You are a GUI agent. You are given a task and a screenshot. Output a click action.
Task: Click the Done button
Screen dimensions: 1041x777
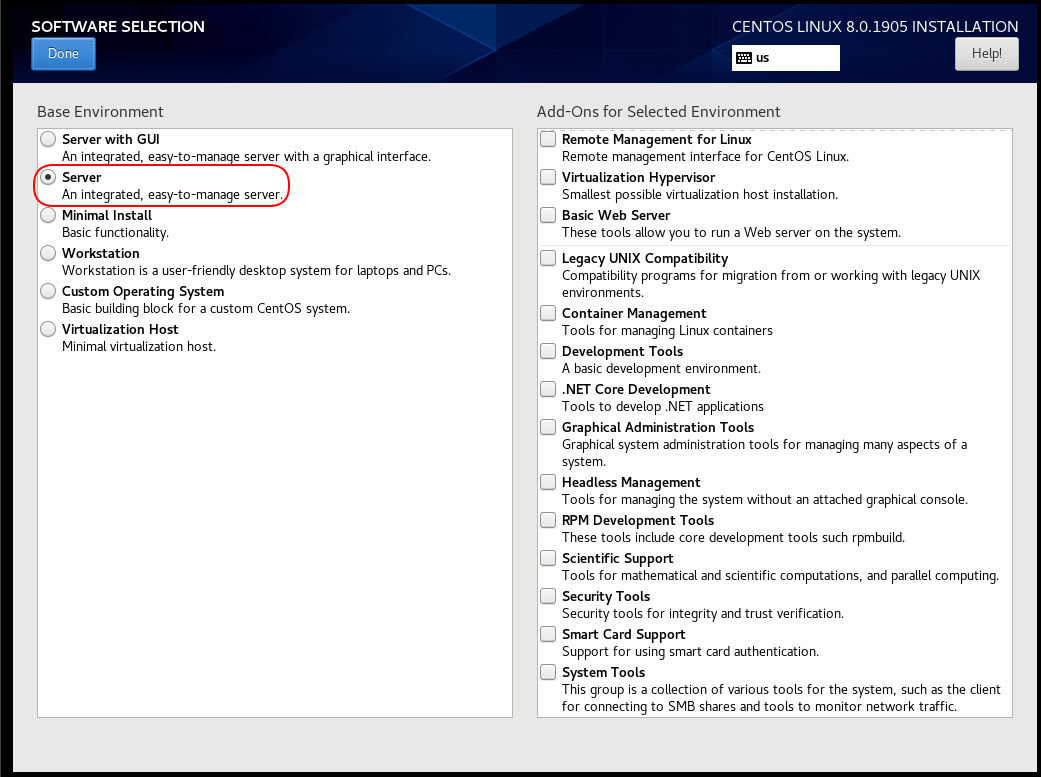[63, 53]
